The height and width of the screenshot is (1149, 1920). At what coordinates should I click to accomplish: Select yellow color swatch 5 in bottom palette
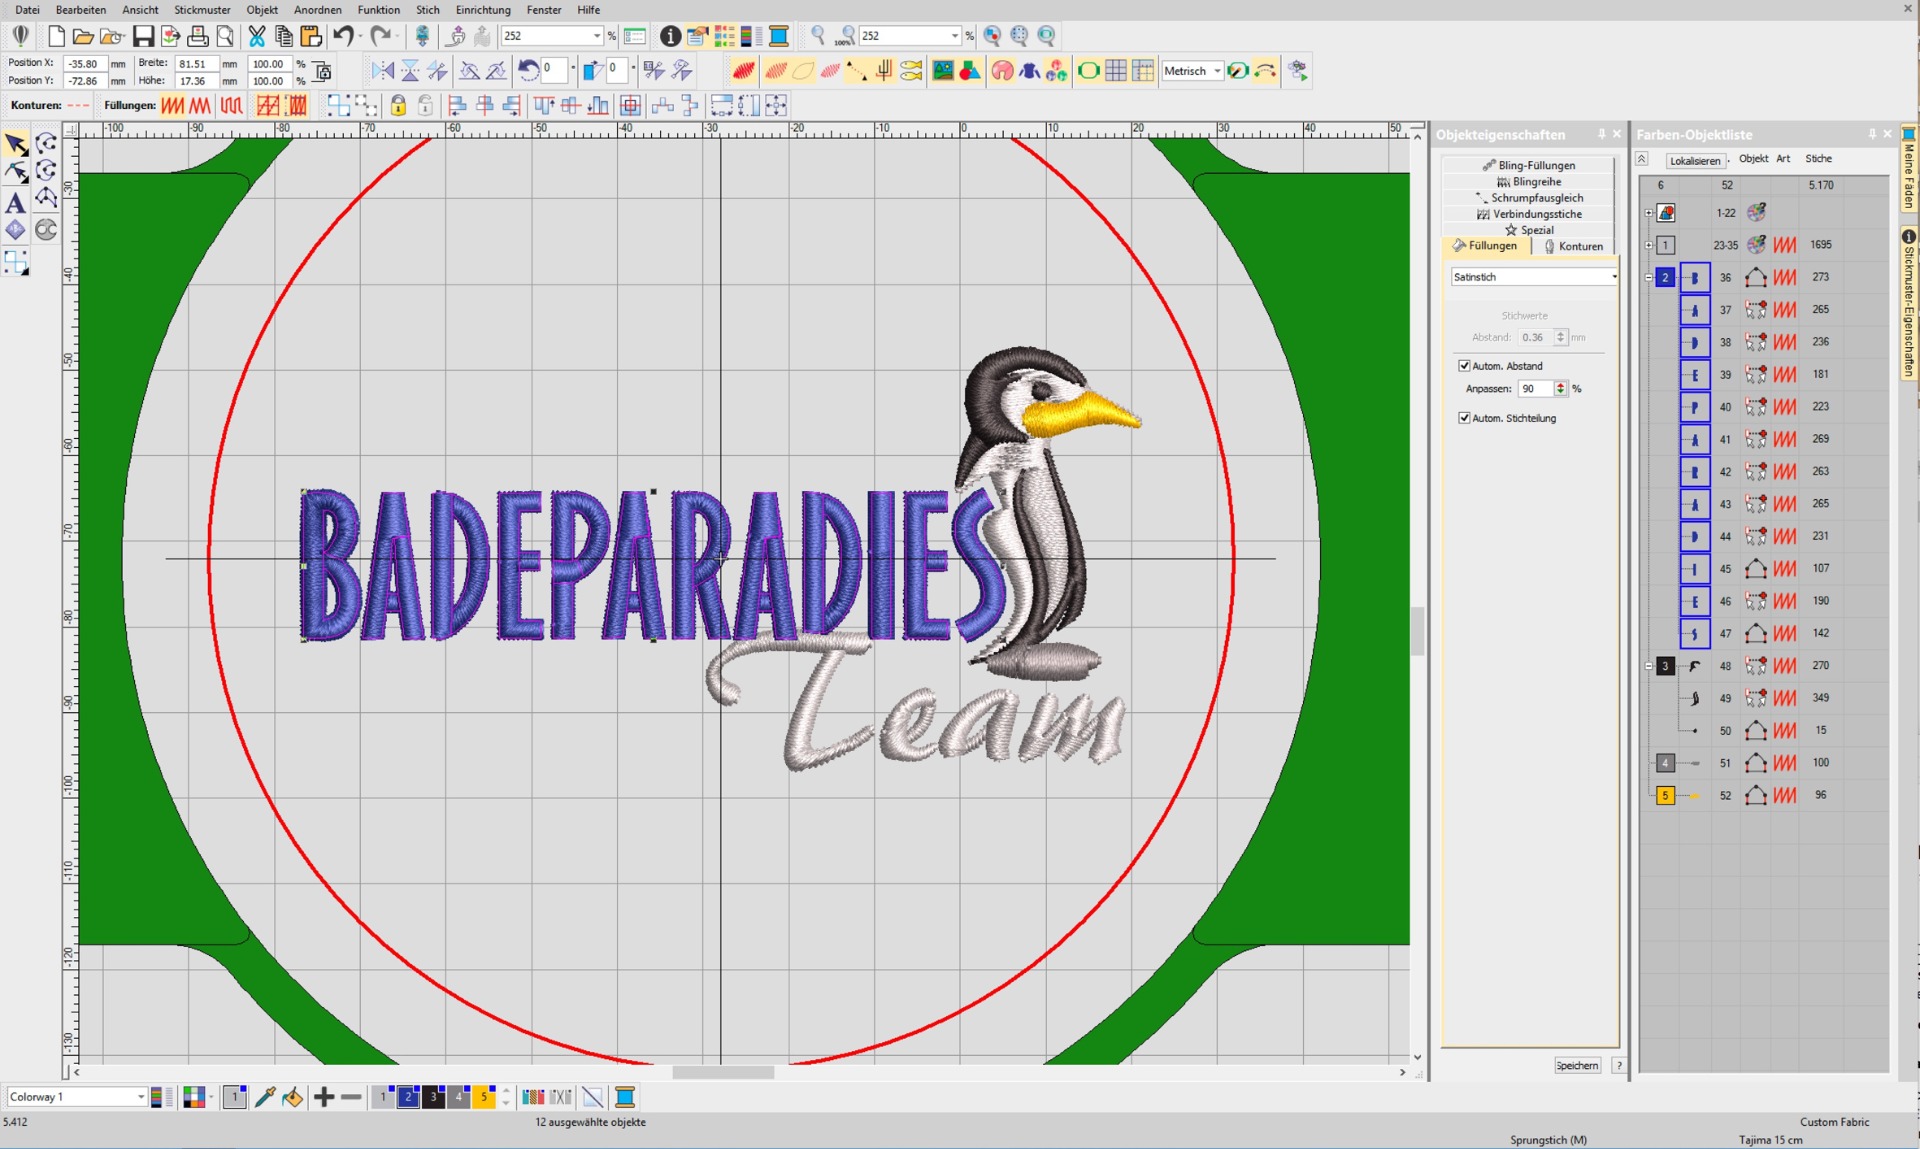click(x=484, y=1097)
